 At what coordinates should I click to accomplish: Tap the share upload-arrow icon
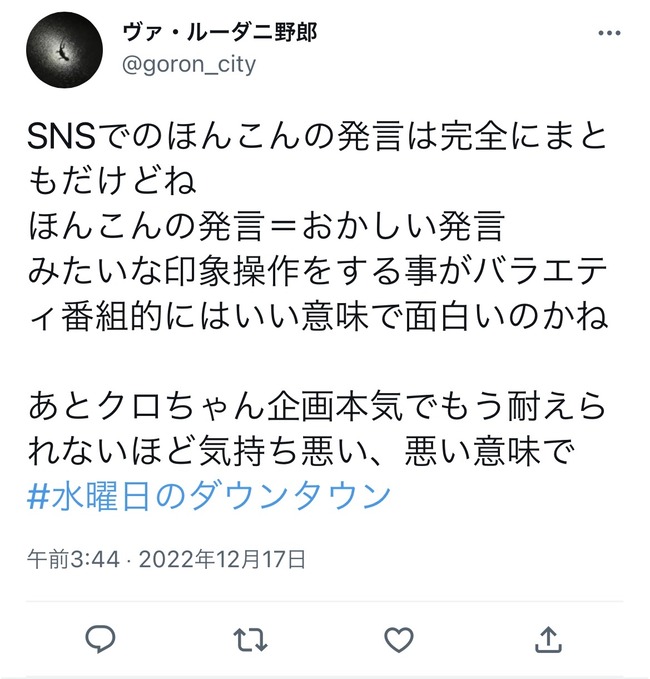[548, 639]
